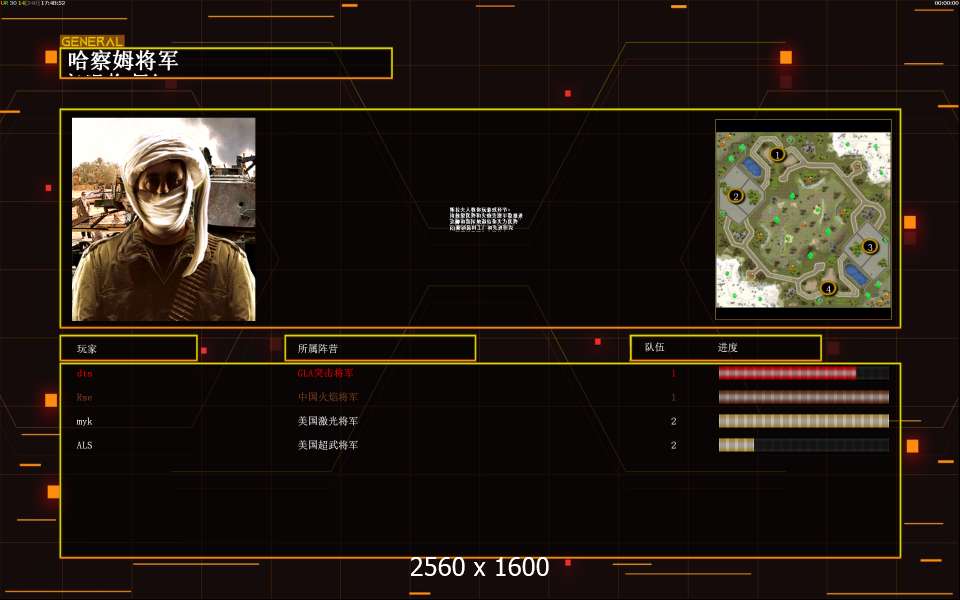Click the orange GENERAL label
960x600 pixels.
point(92,42)
